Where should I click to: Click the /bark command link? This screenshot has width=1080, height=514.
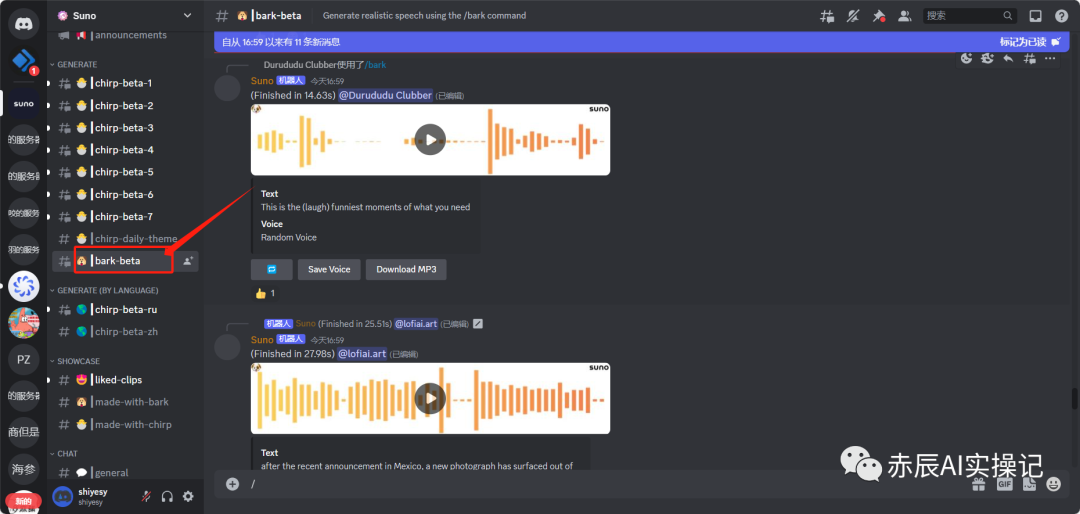(x=375, y=65)
